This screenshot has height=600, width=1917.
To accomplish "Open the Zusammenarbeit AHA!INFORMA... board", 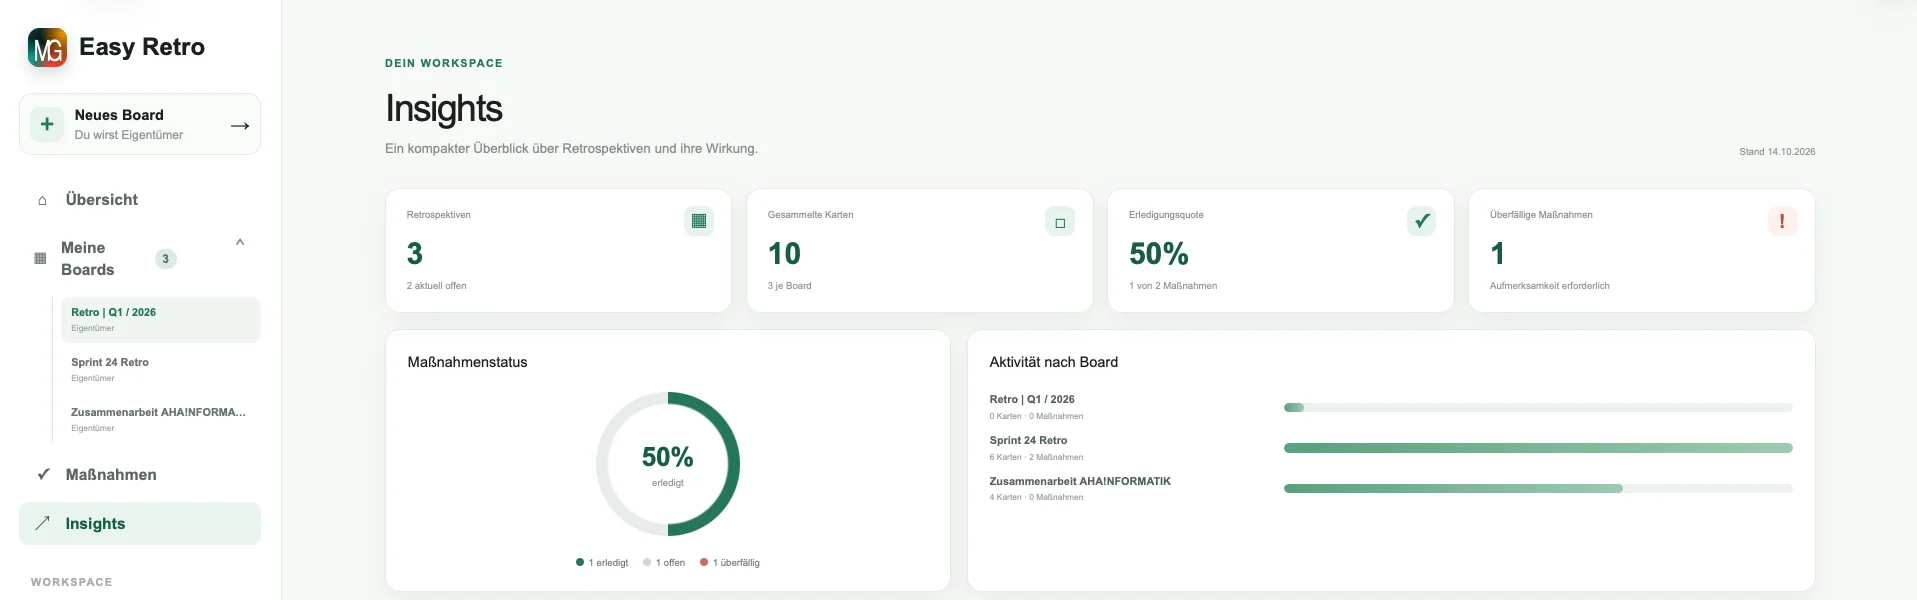I will coord(160,419).
